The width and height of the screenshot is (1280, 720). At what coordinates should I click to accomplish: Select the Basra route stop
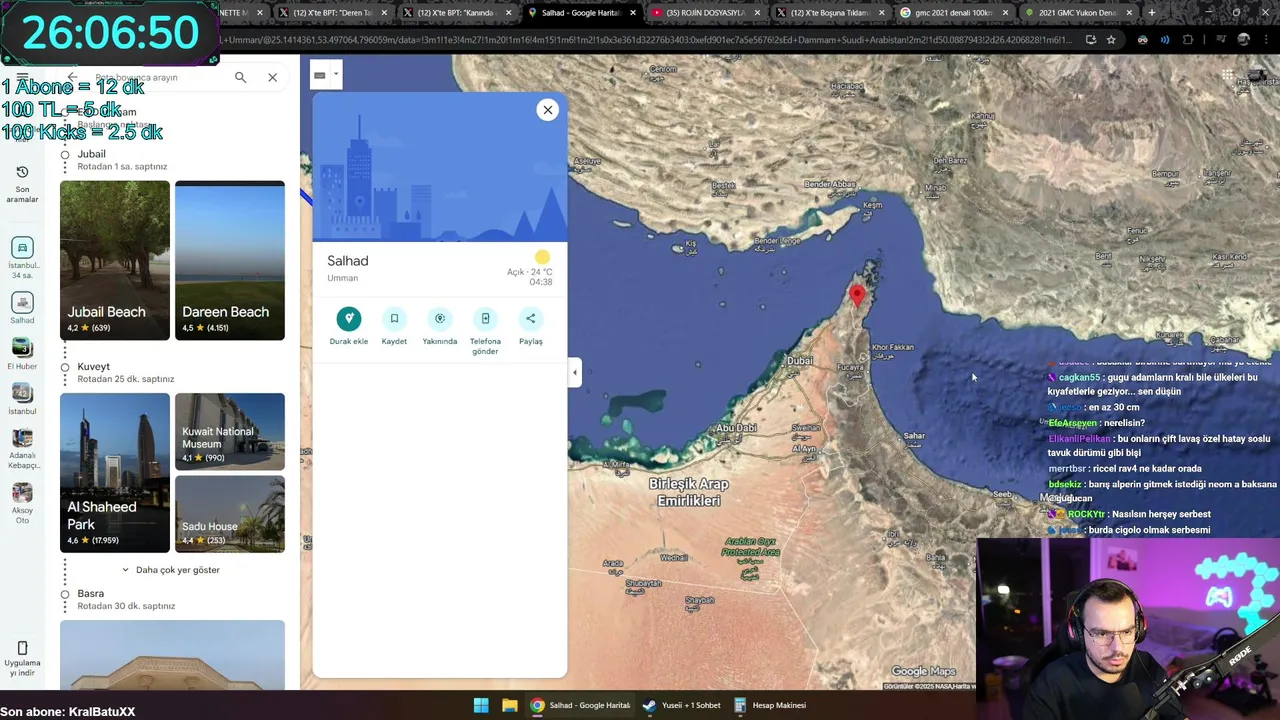(x=90, y=594)
